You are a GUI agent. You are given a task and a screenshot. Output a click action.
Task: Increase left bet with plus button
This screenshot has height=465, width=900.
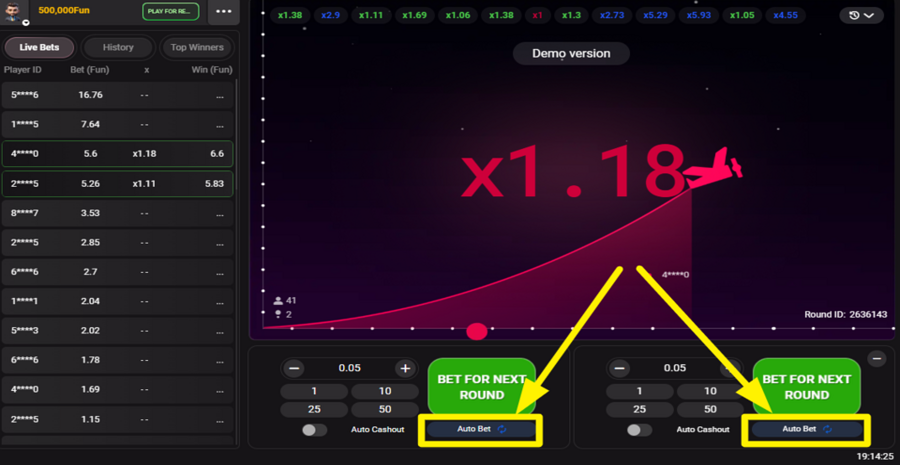click(x=405, y=368)
